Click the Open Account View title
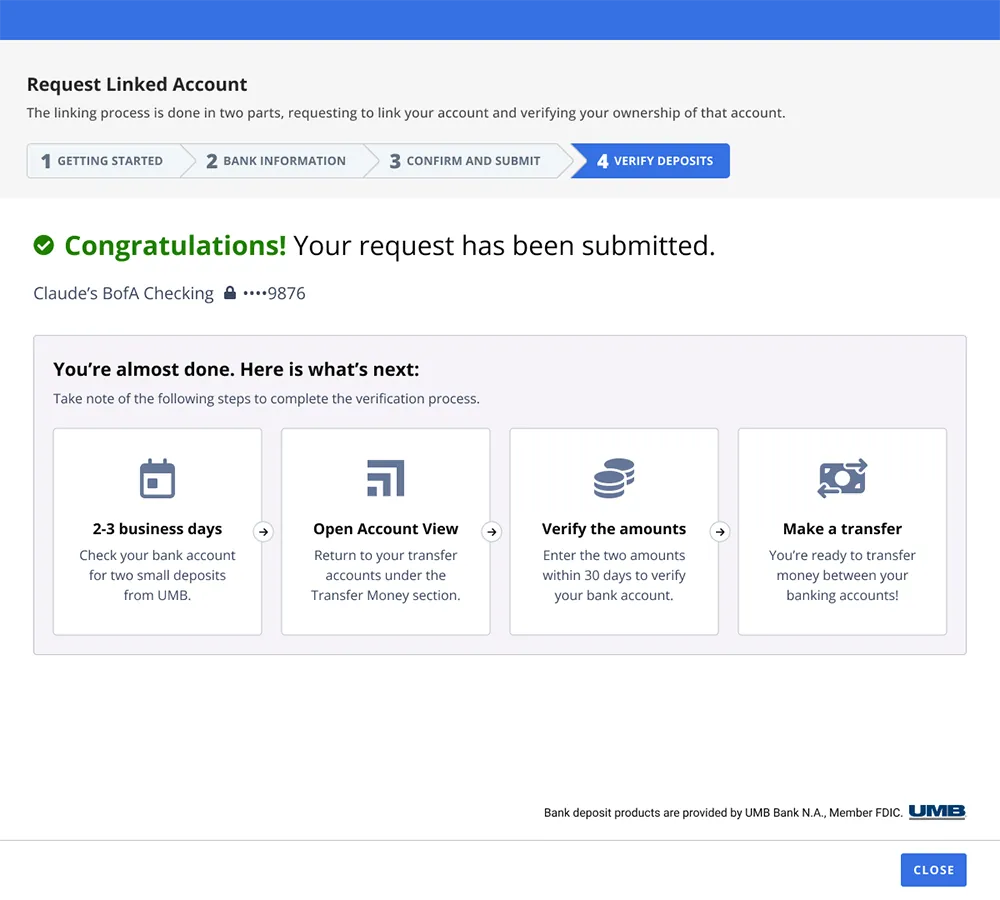Image resolution: width=1000 pixels, height=900 pixels. (385, 529)
